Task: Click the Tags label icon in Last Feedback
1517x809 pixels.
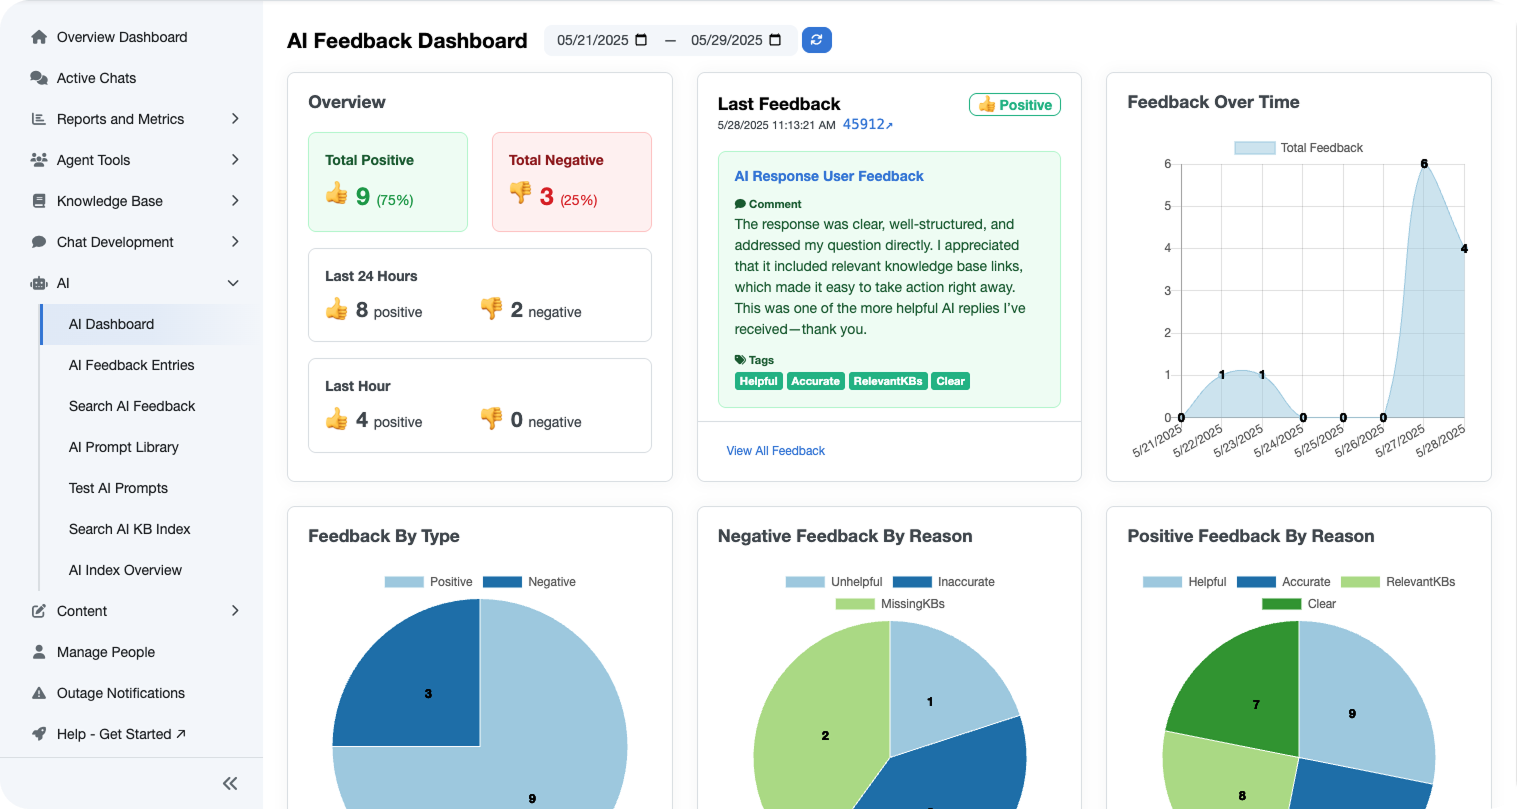Action: click(x=740, y=359)
